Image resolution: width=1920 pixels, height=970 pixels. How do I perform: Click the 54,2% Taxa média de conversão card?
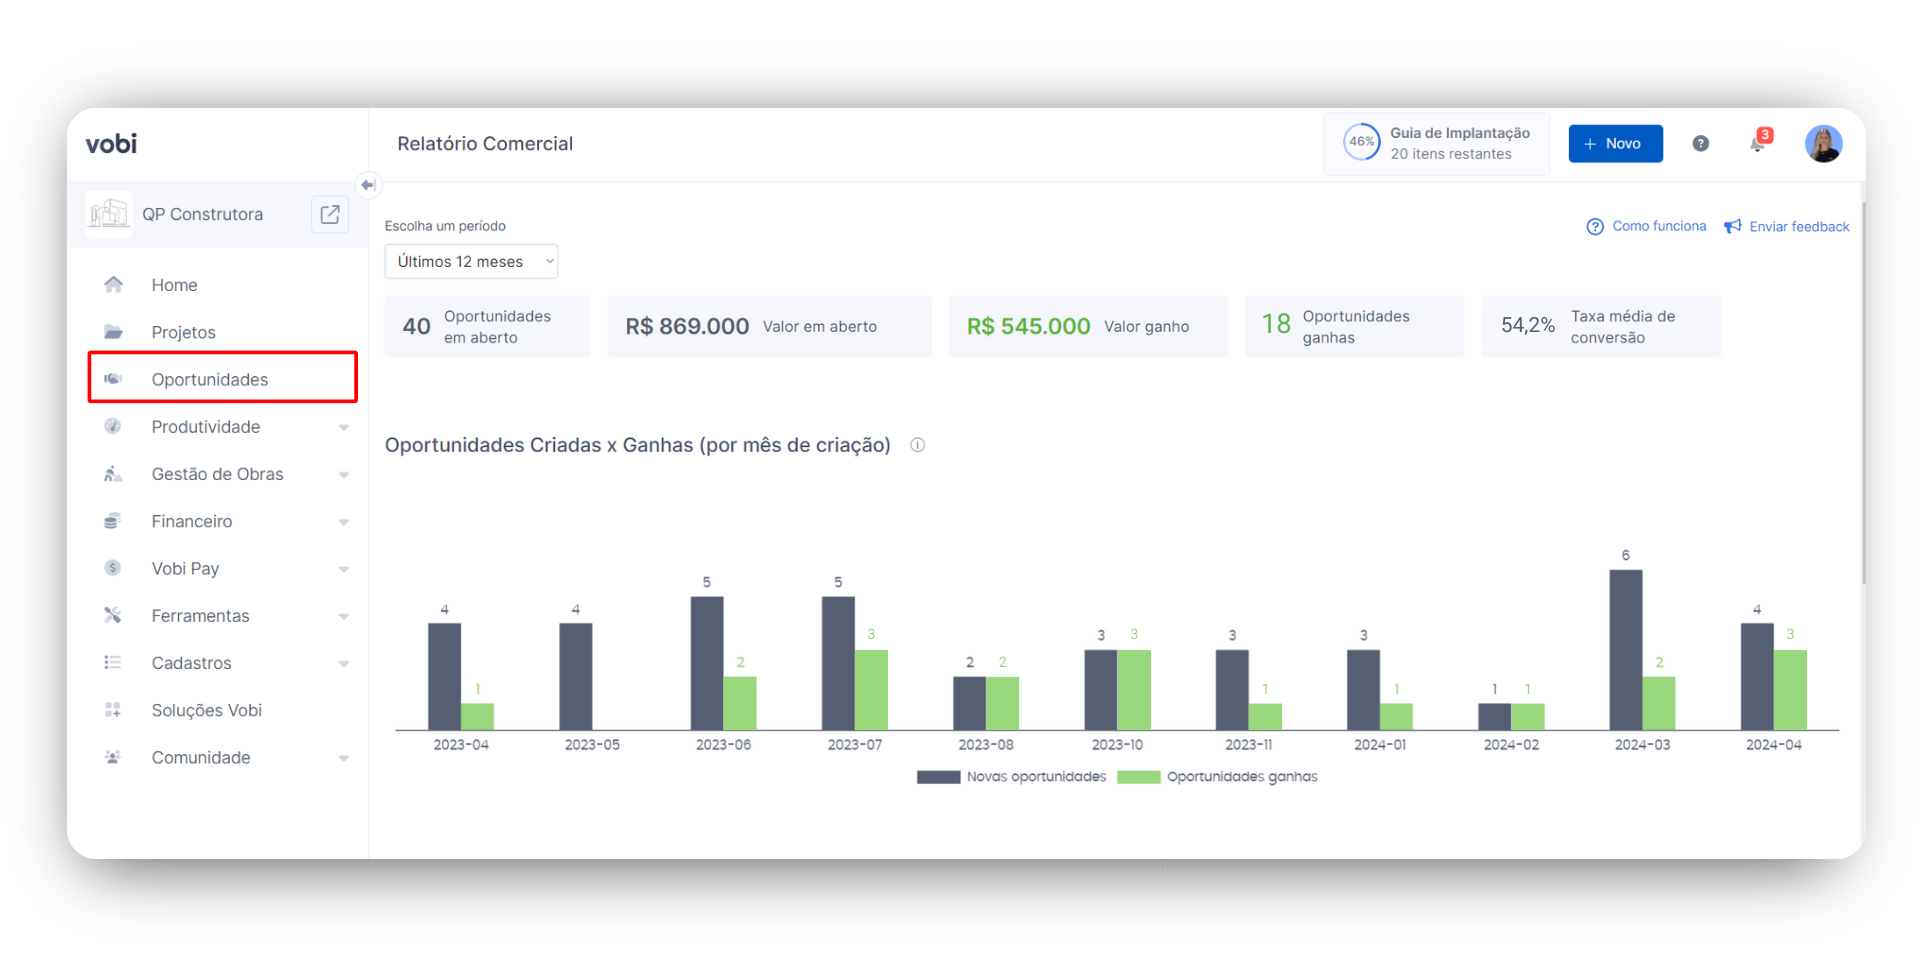(1601, 326)
